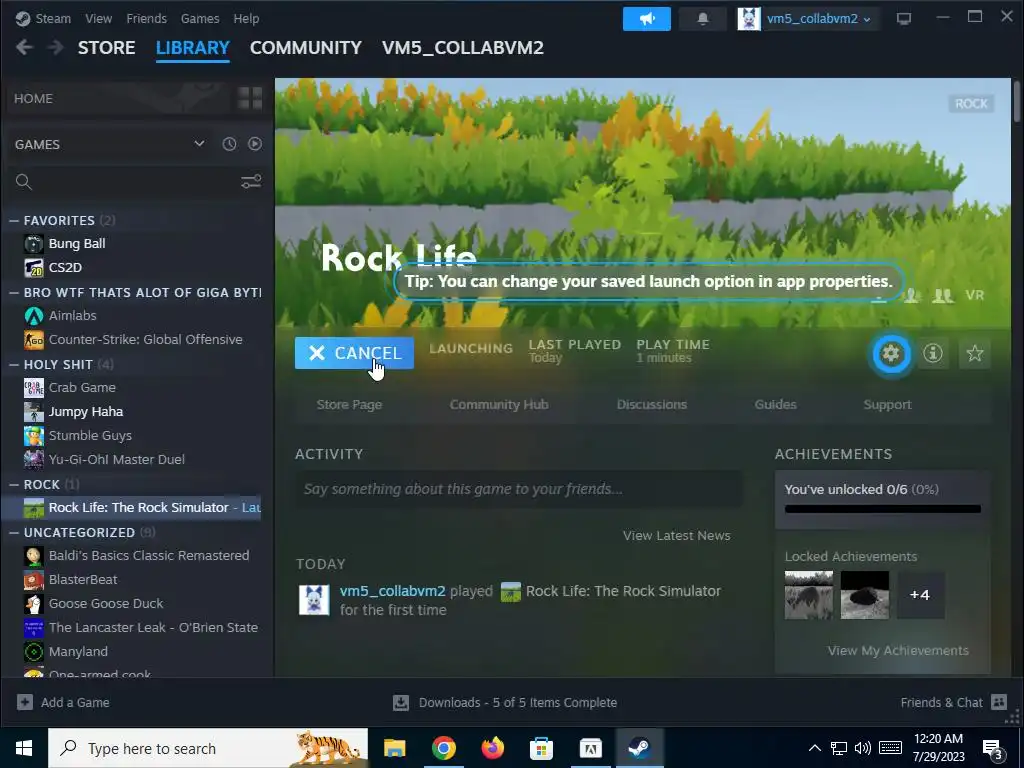This screenshot has width=1024, height=768.
Task: Open the +4 locked achievements tile
Action: coord(920,595)
